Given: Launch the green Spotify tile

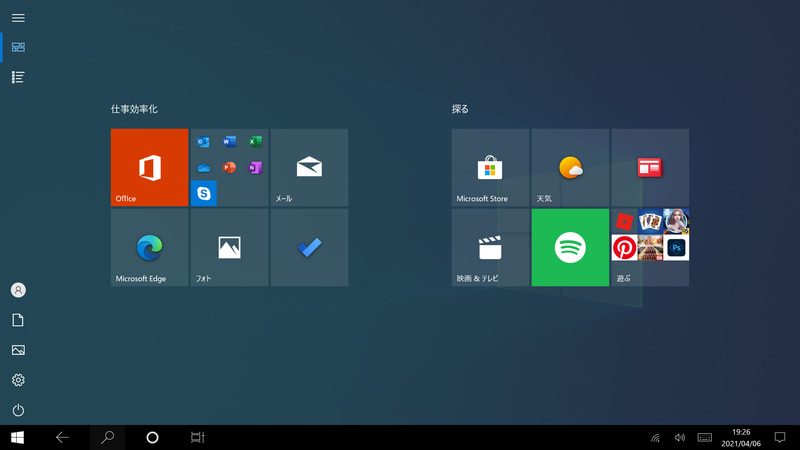Looking at the screenshot, I should [x=570, y=247].
